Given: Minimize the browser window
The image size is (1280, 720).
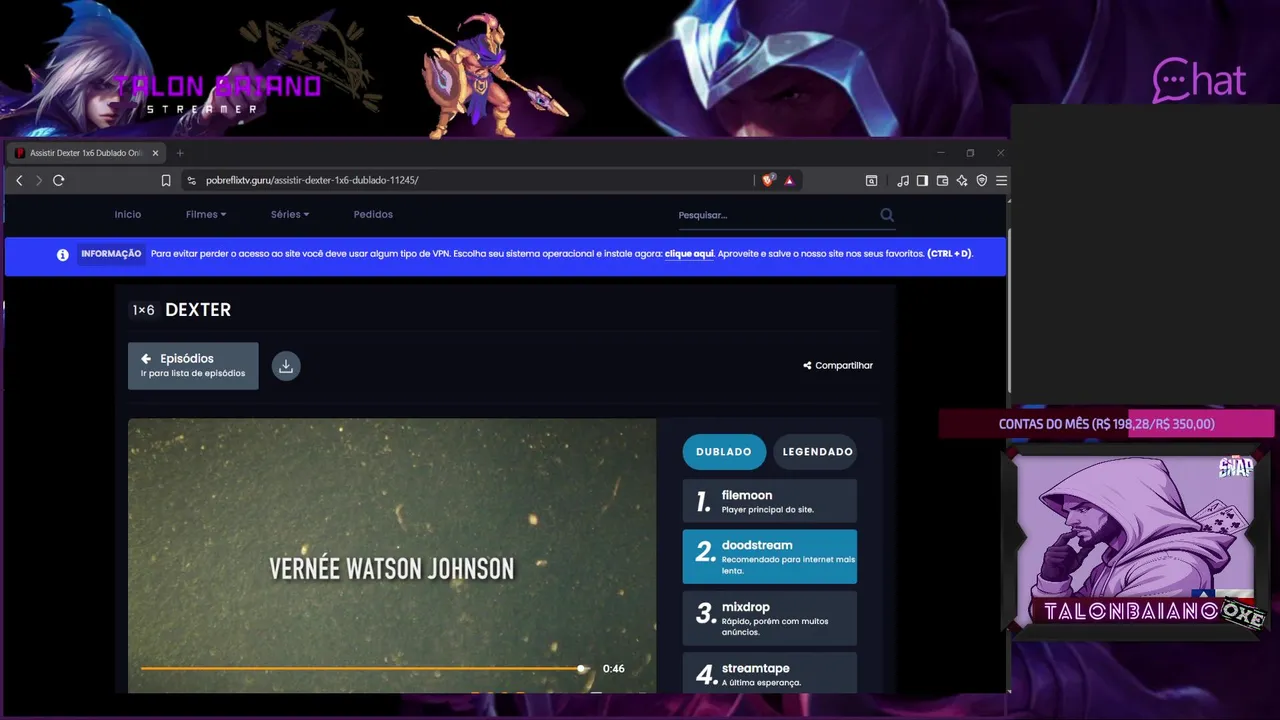Looking at the screenshot, I should 940,153.
